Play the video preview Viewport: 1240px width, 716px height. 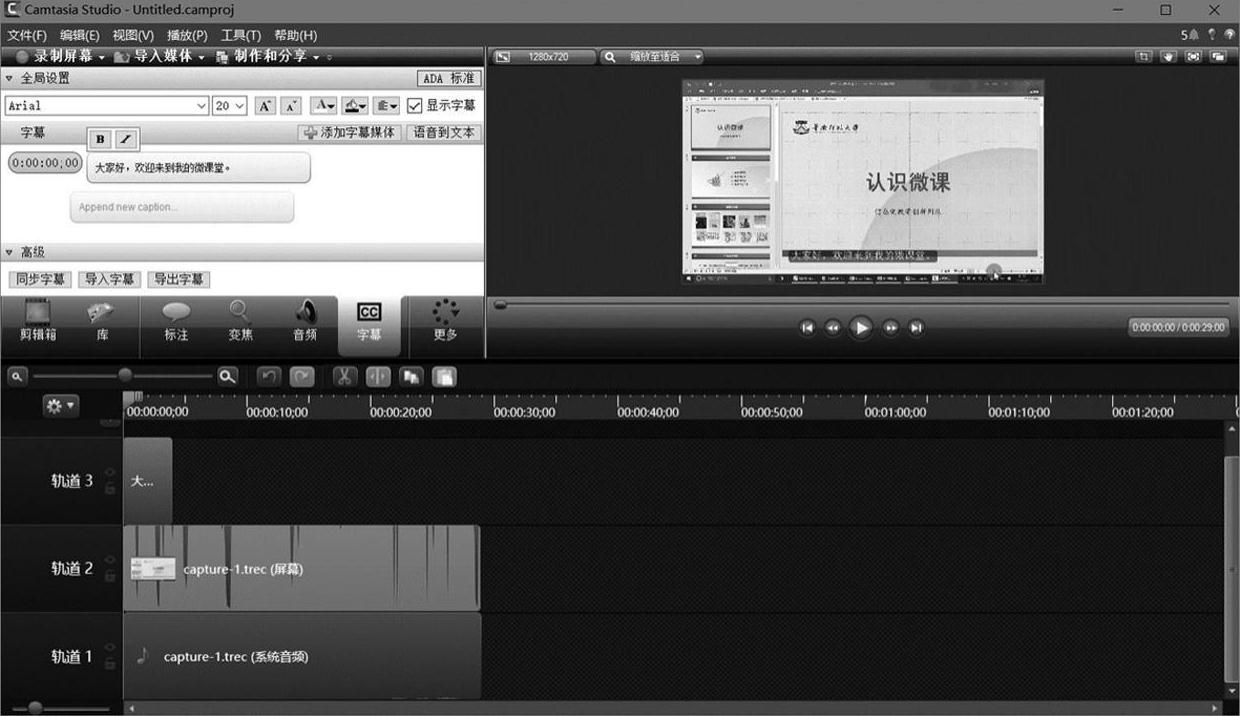point(860,327)
